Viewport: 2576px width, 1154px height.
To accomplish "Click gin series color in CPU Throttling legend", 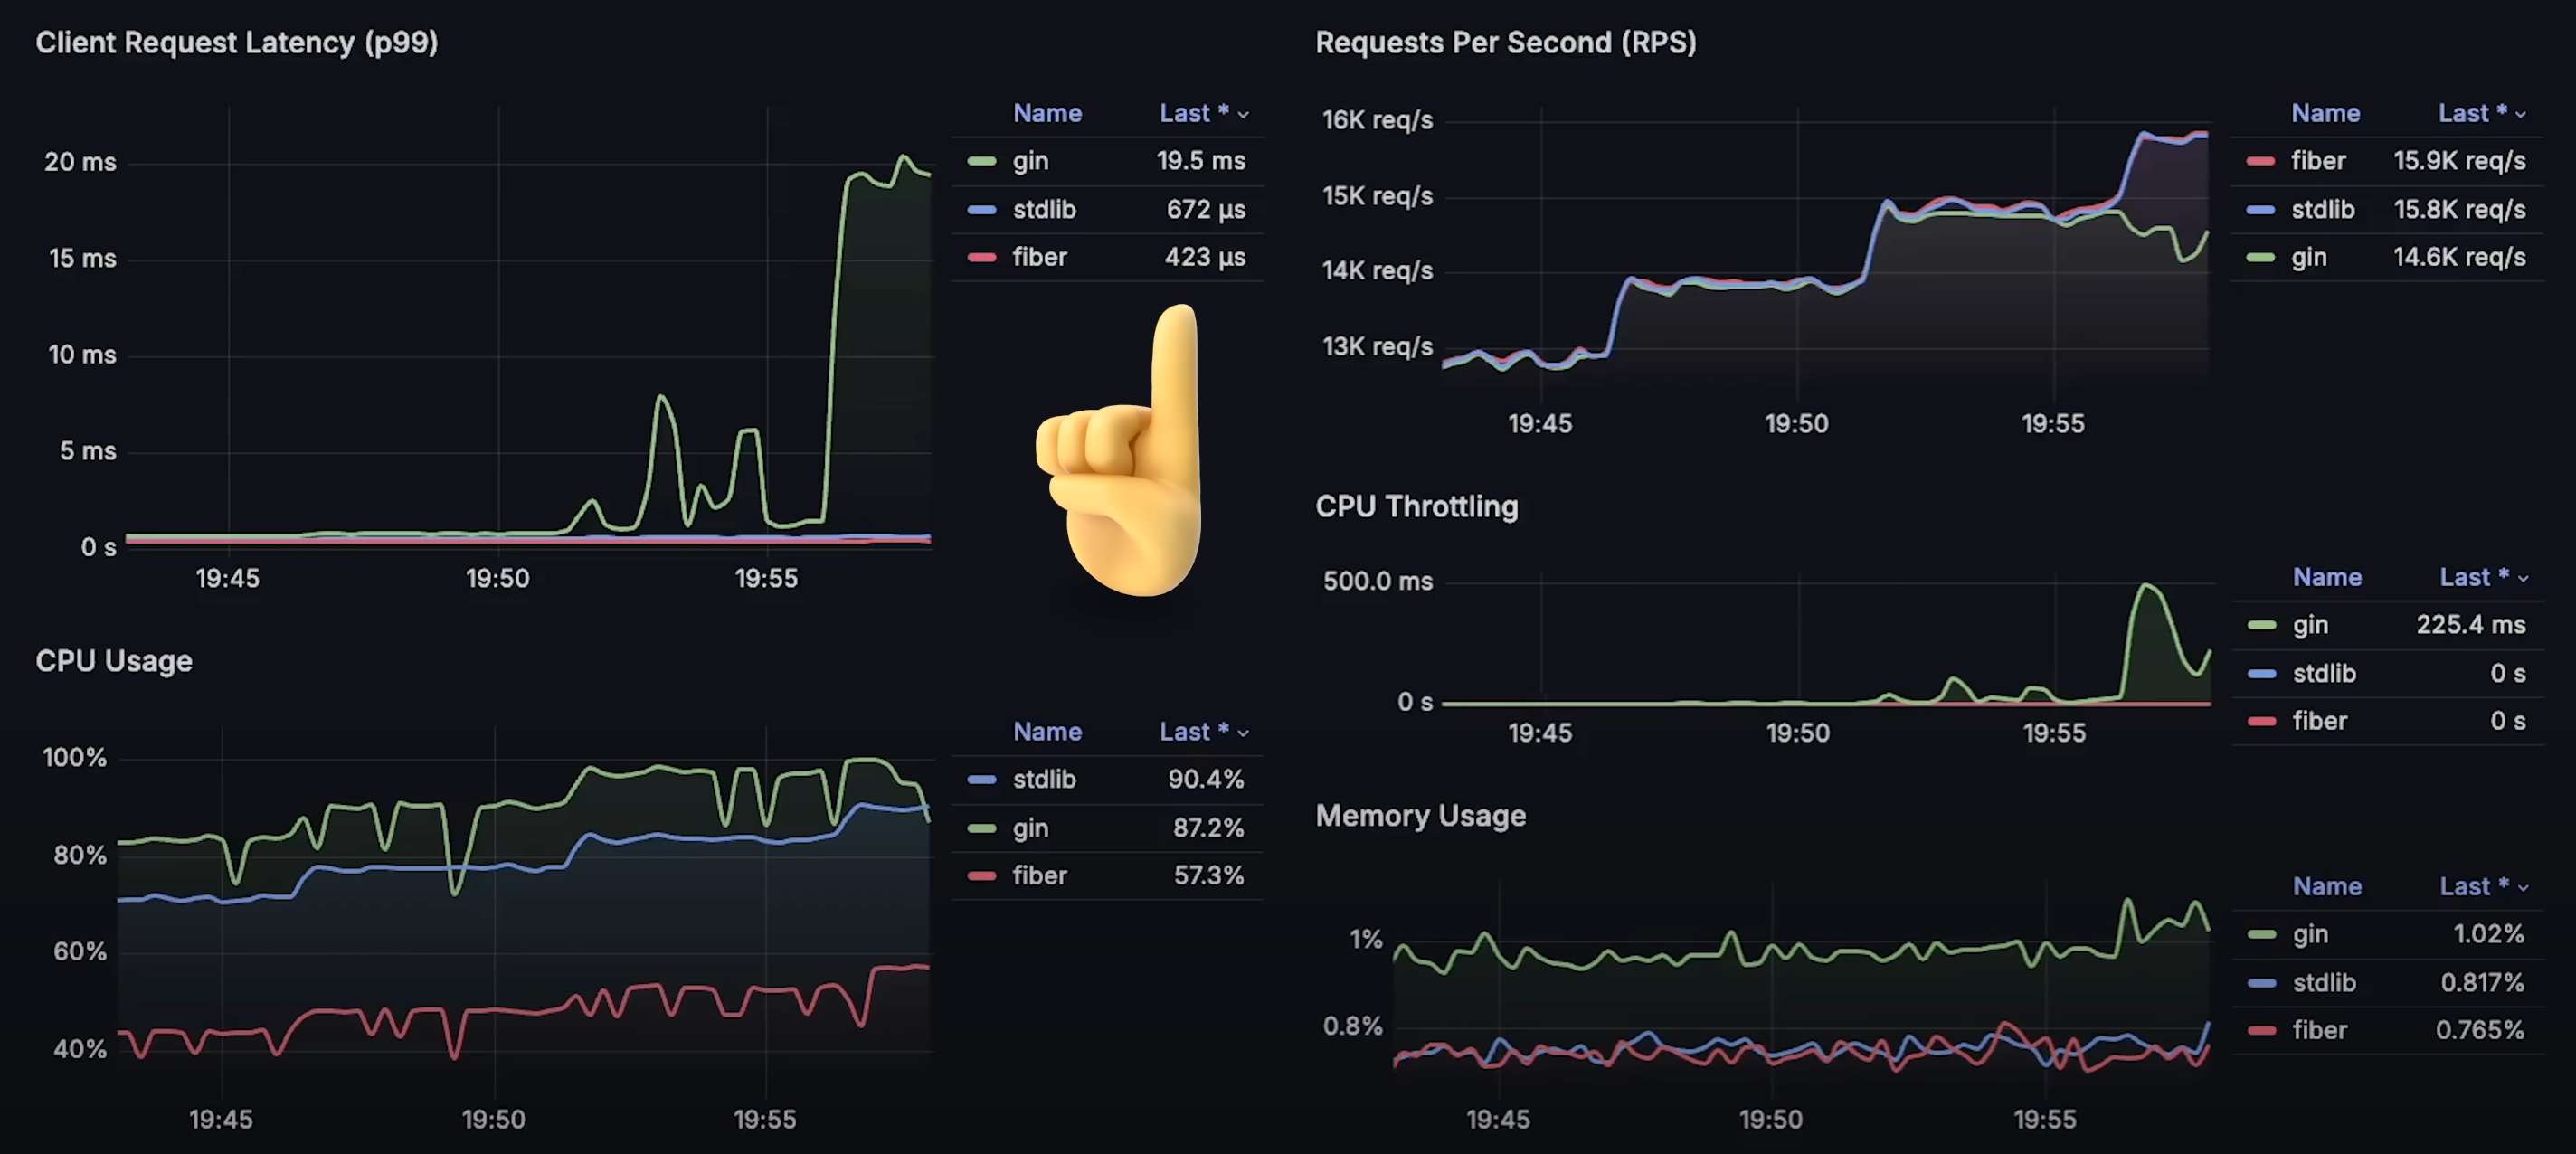I will pos(2261,625).
